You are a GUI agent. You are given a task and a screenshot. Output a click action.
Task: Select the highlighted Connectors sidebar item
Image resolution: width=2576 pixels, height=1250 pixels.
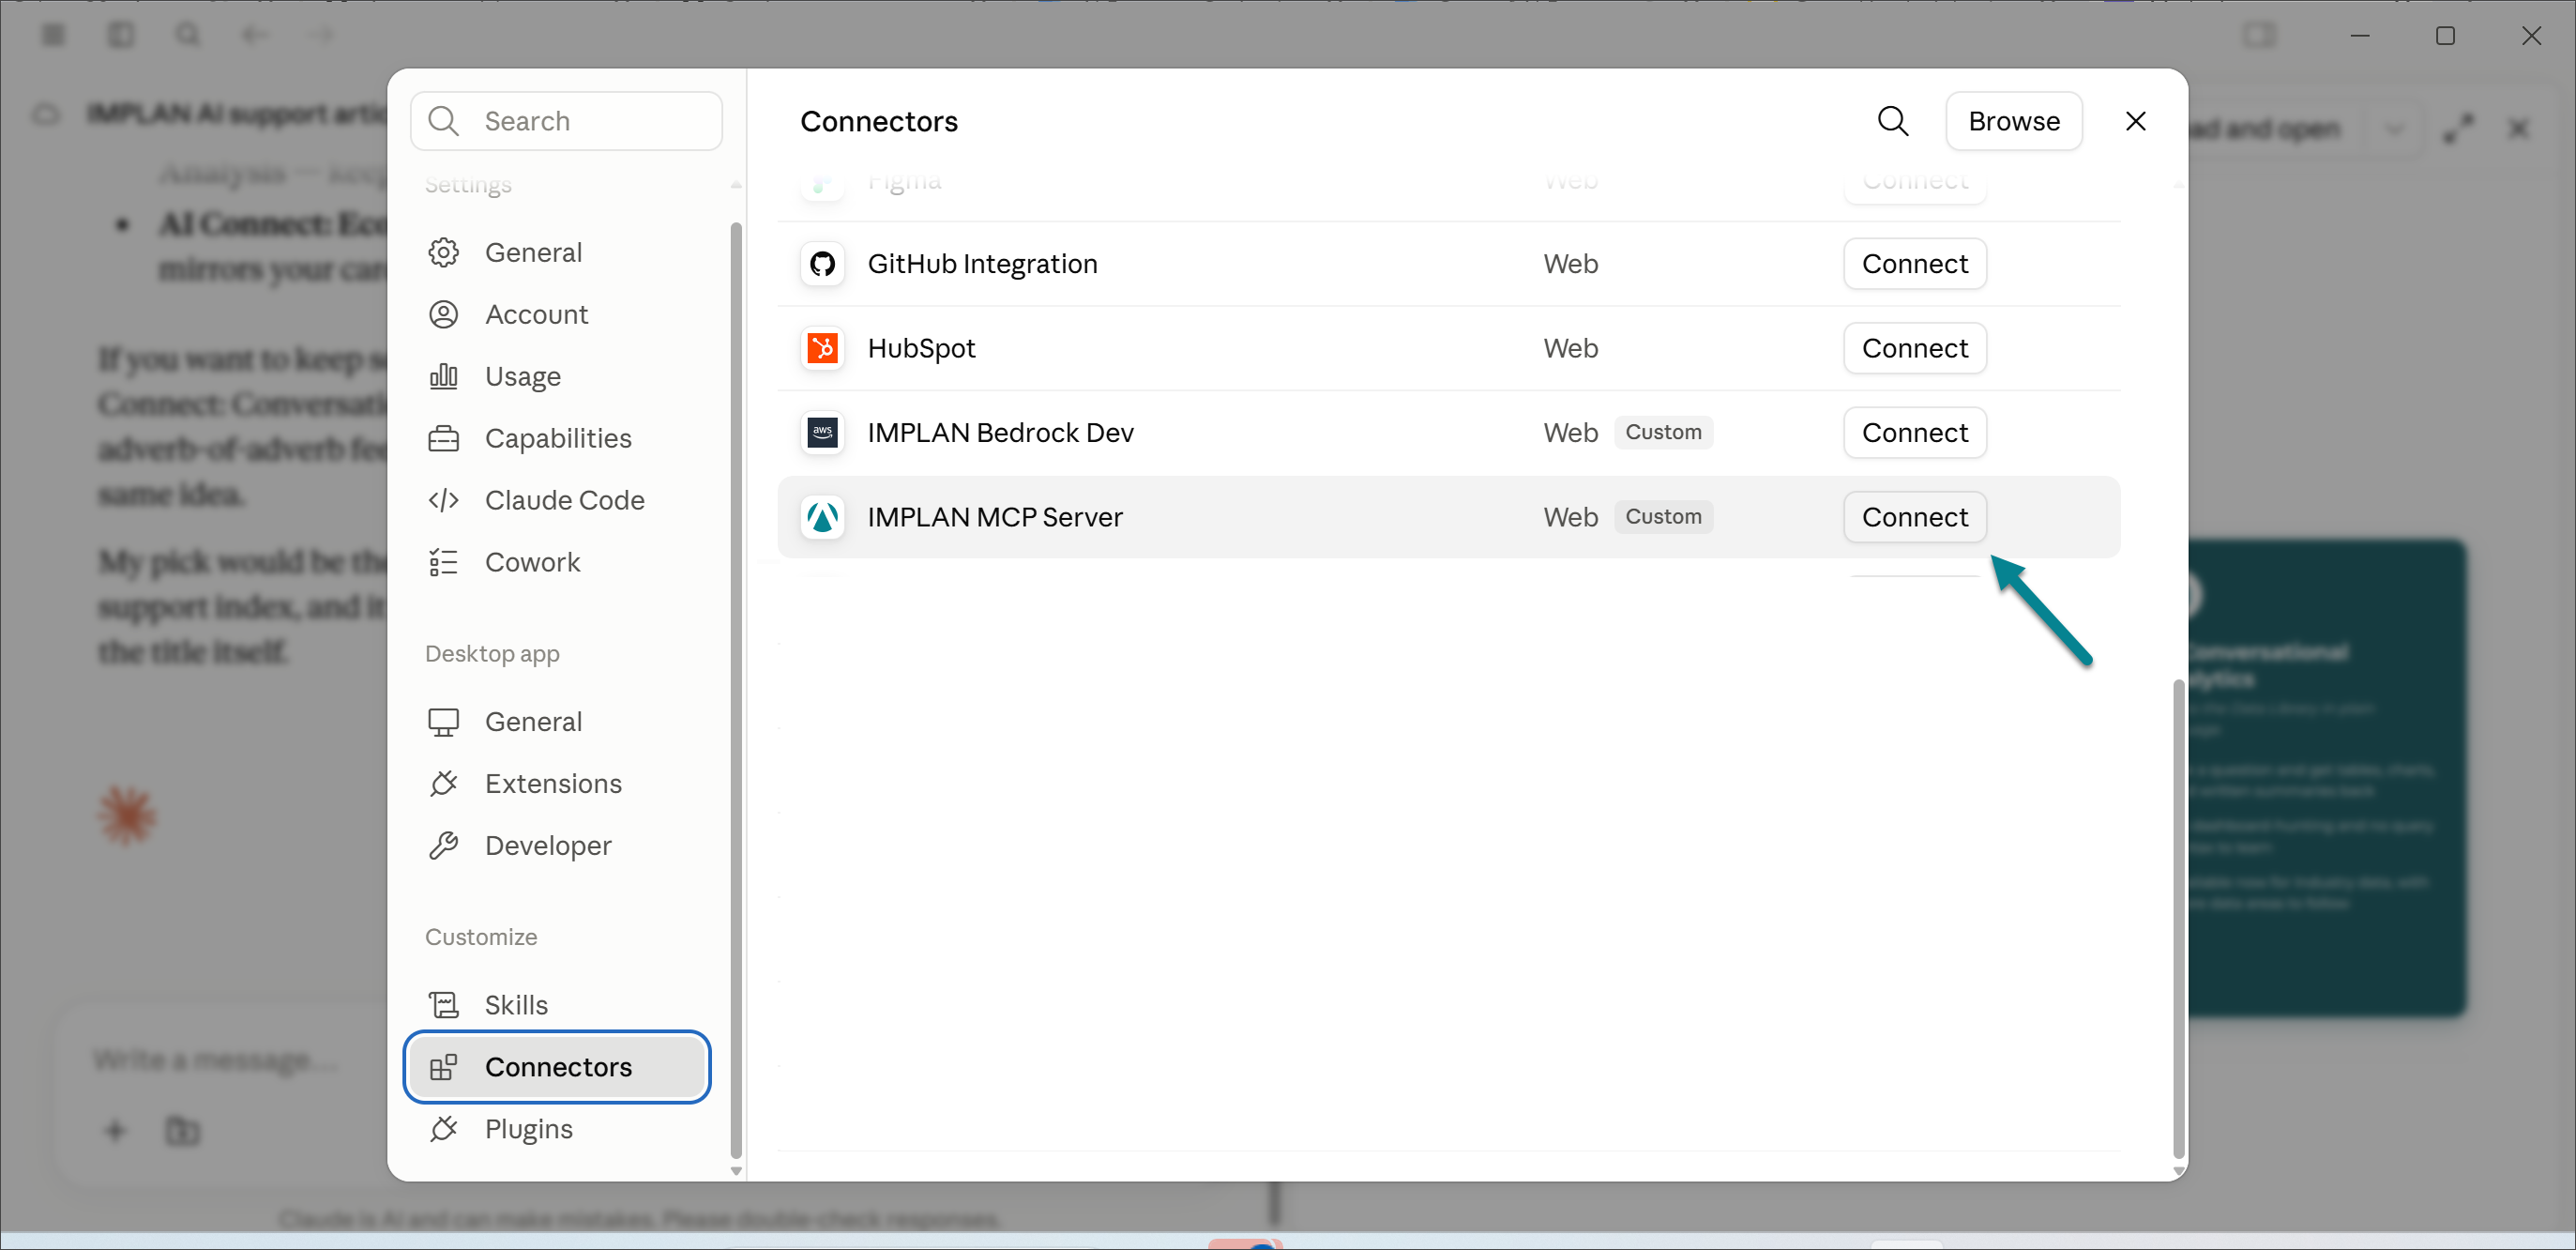pyautogui.click(x=557, y=1067)
